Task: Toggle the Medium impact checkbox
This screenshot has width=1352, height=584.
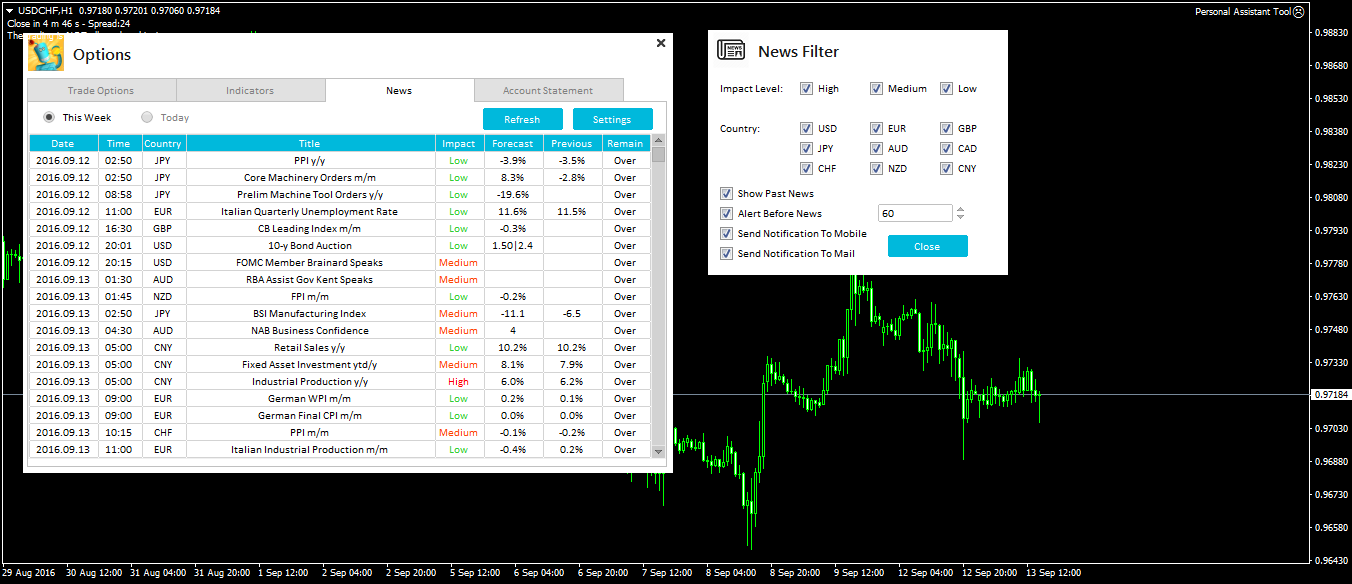Action: pyautogui.click(x=876, y=88)
